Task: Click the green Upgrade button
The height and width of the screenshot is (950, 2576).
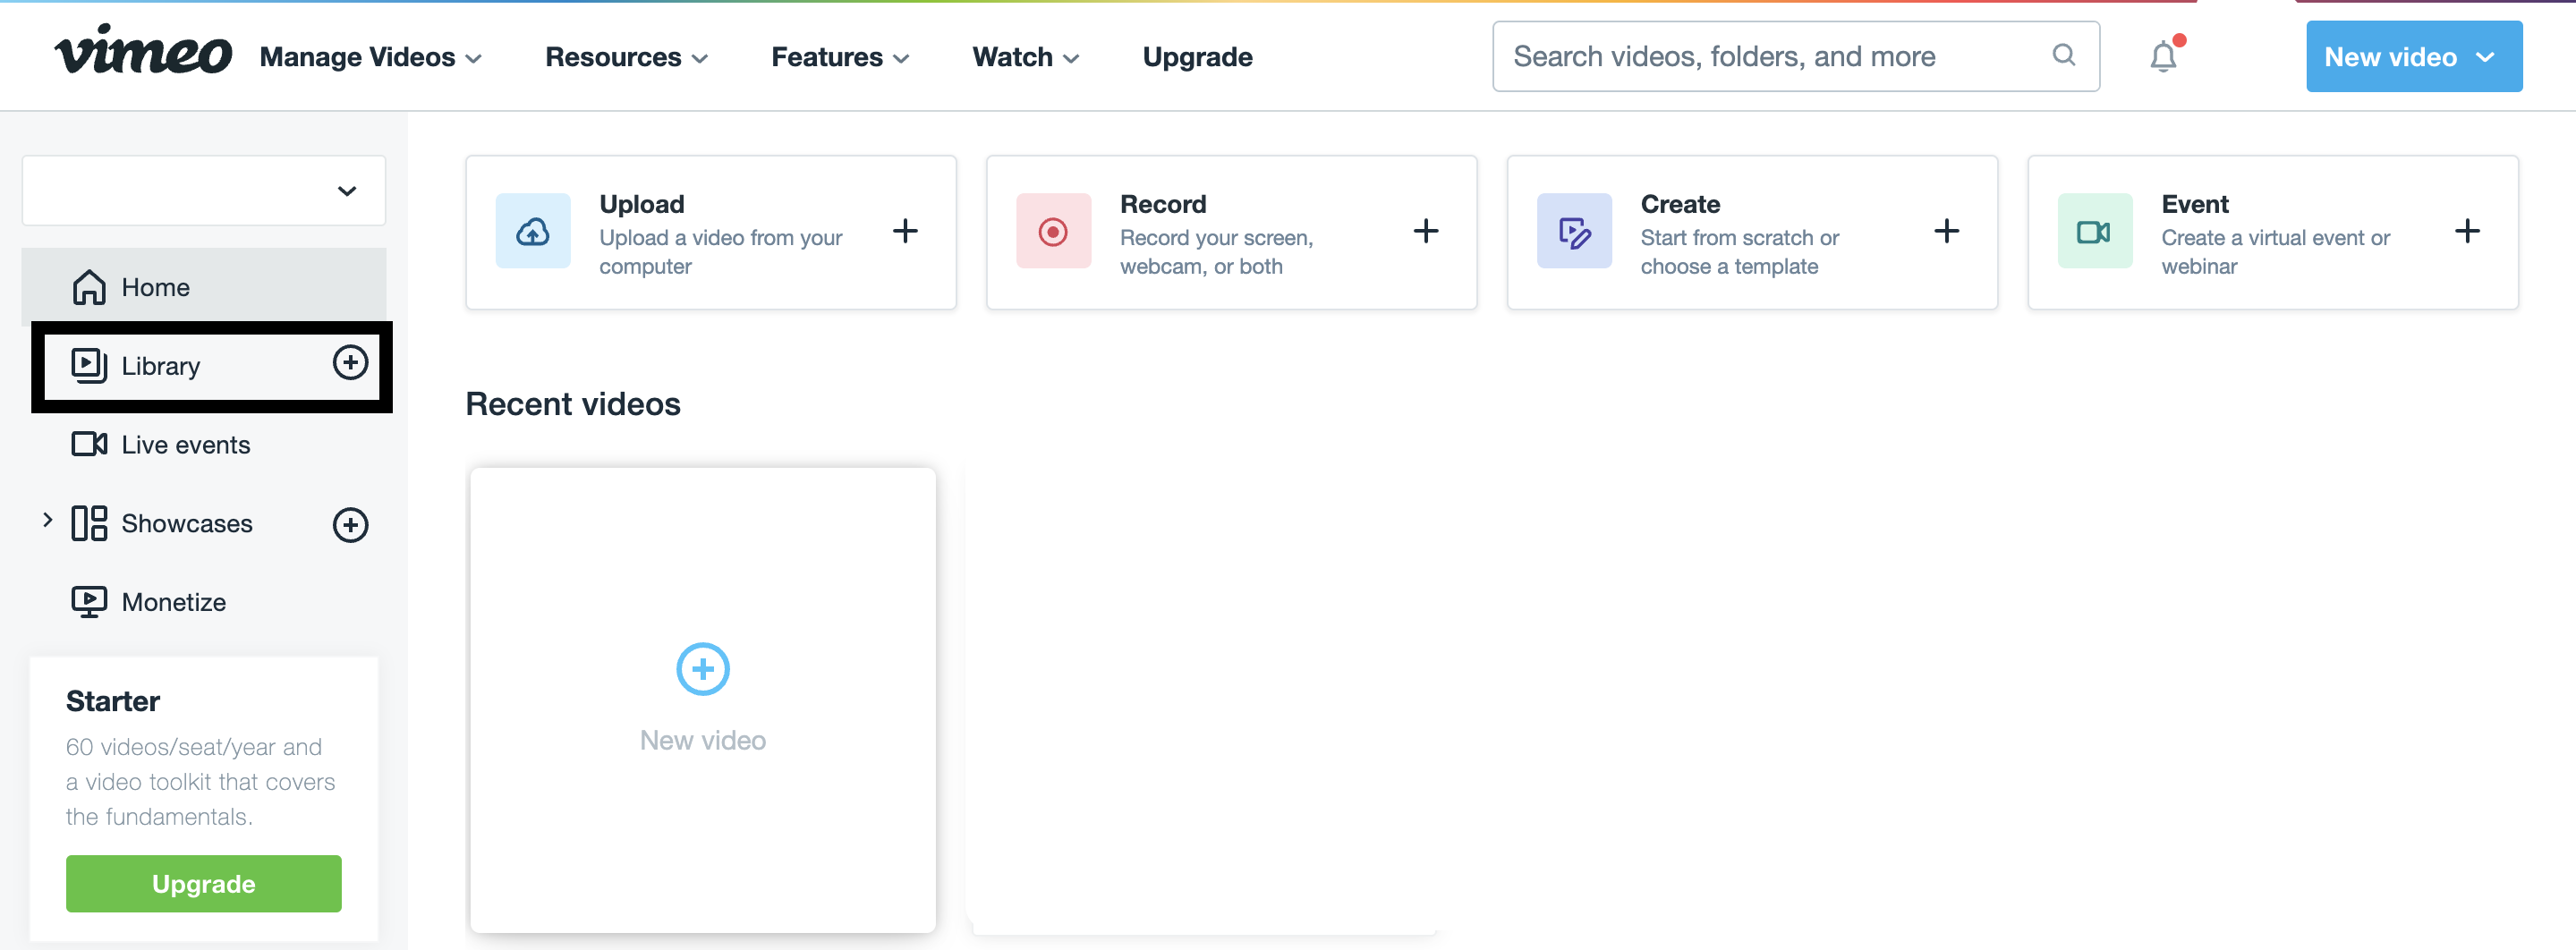Action: coord(204,883)
